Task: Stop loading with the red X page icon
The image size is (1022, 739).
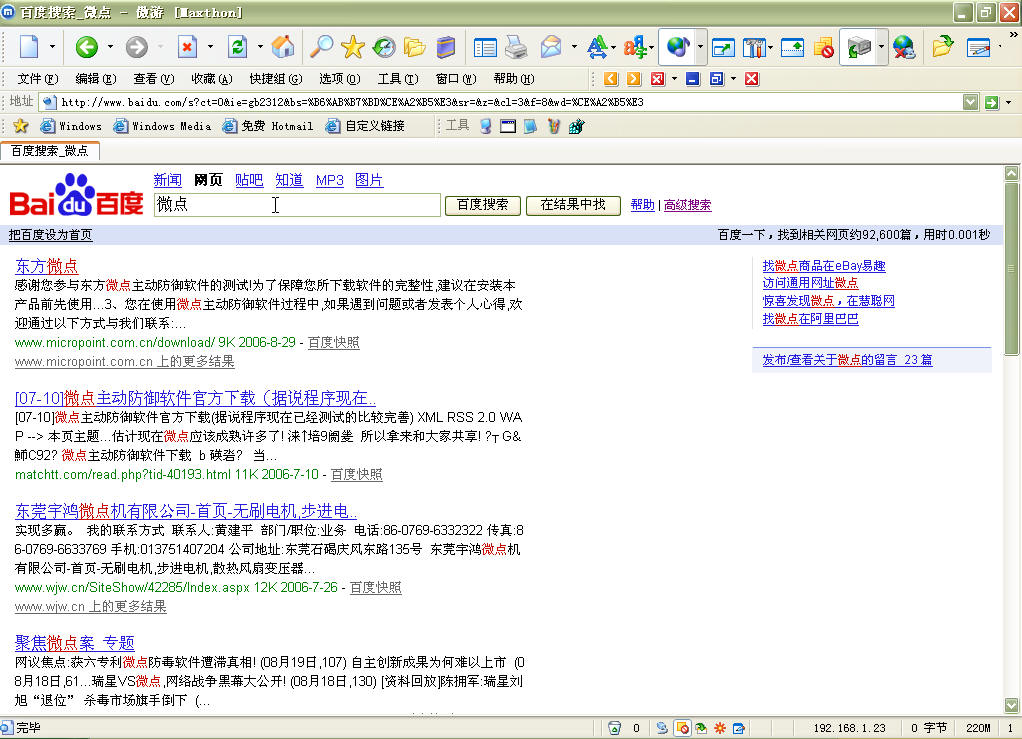Action: 187,47
